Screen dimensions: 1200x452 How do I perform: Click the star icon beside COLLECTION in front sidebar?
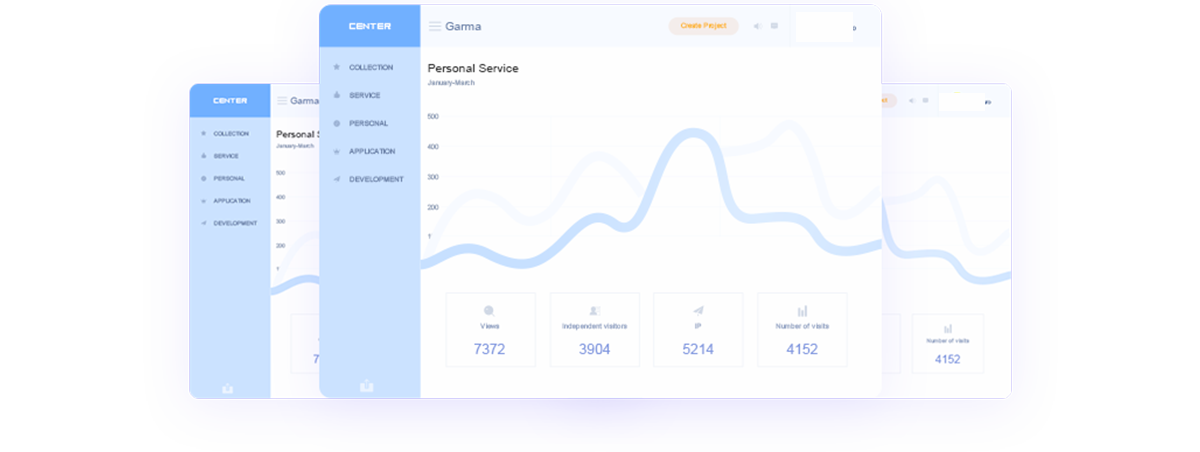(x=337, y=67)
